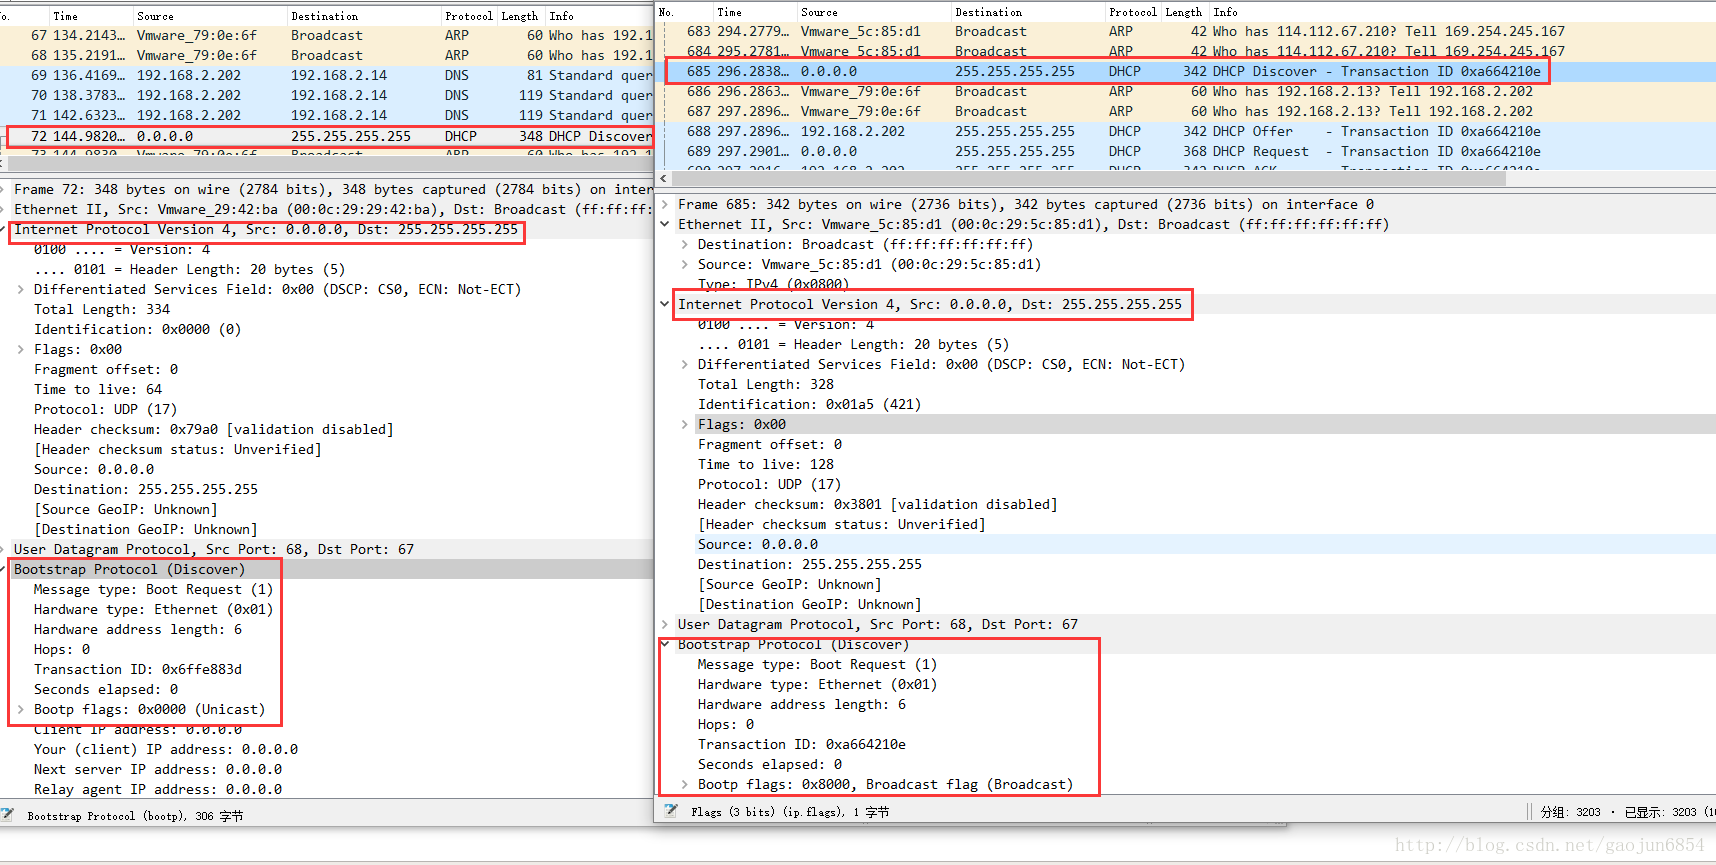Select Identification: 0x01a5 (421) field
Viewport: 1716px width, 865px height.
810,404
